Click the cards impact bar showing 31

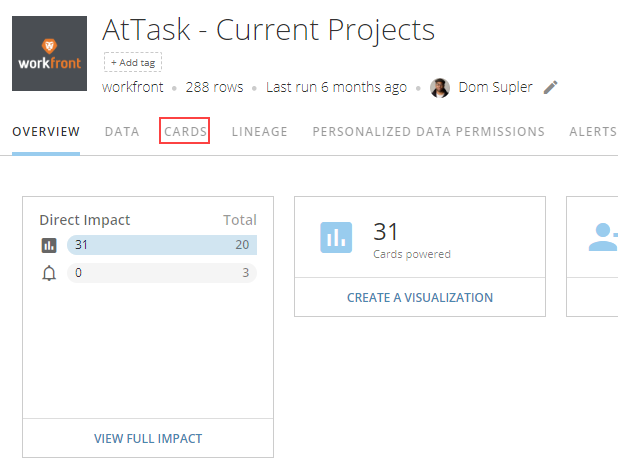point(161,245)
